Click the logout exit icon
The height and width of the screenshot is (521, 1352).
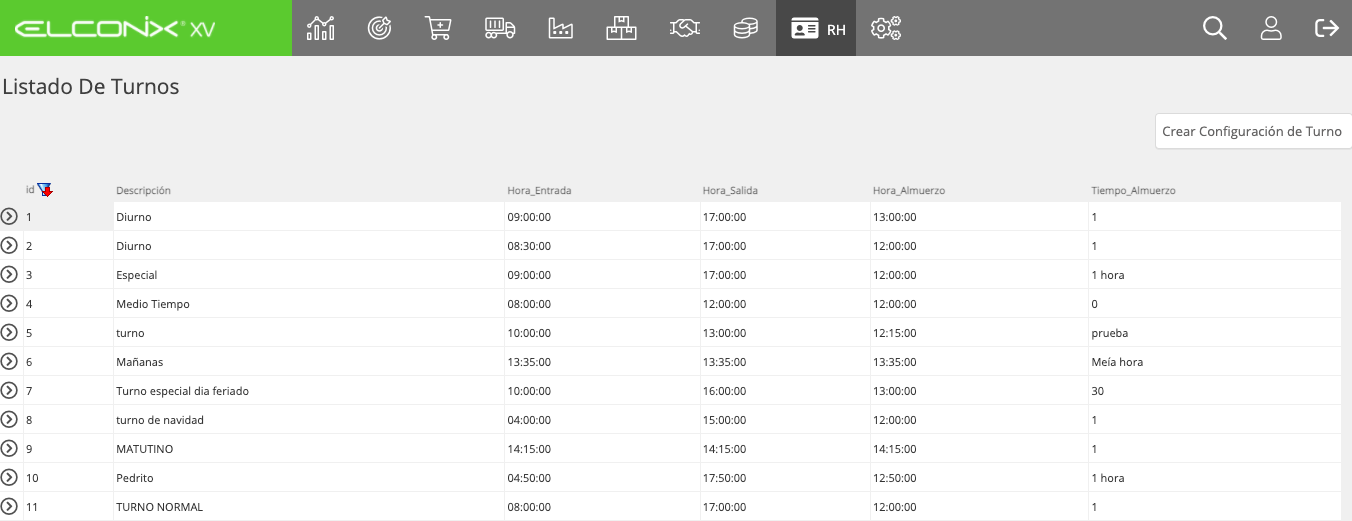pyautogui.click(x=1327, y=28)
